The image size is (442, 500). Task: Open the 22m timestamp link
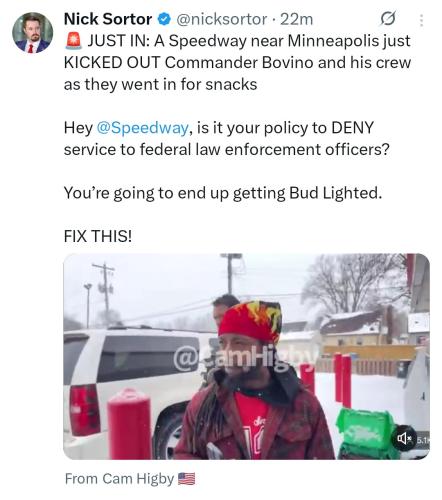(x=297, y=19)
